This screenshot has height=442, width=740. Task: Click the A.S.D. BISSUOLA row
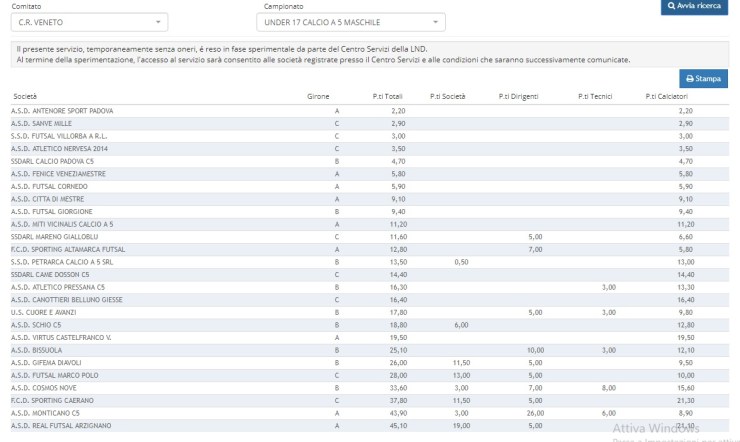click(36, 351)
